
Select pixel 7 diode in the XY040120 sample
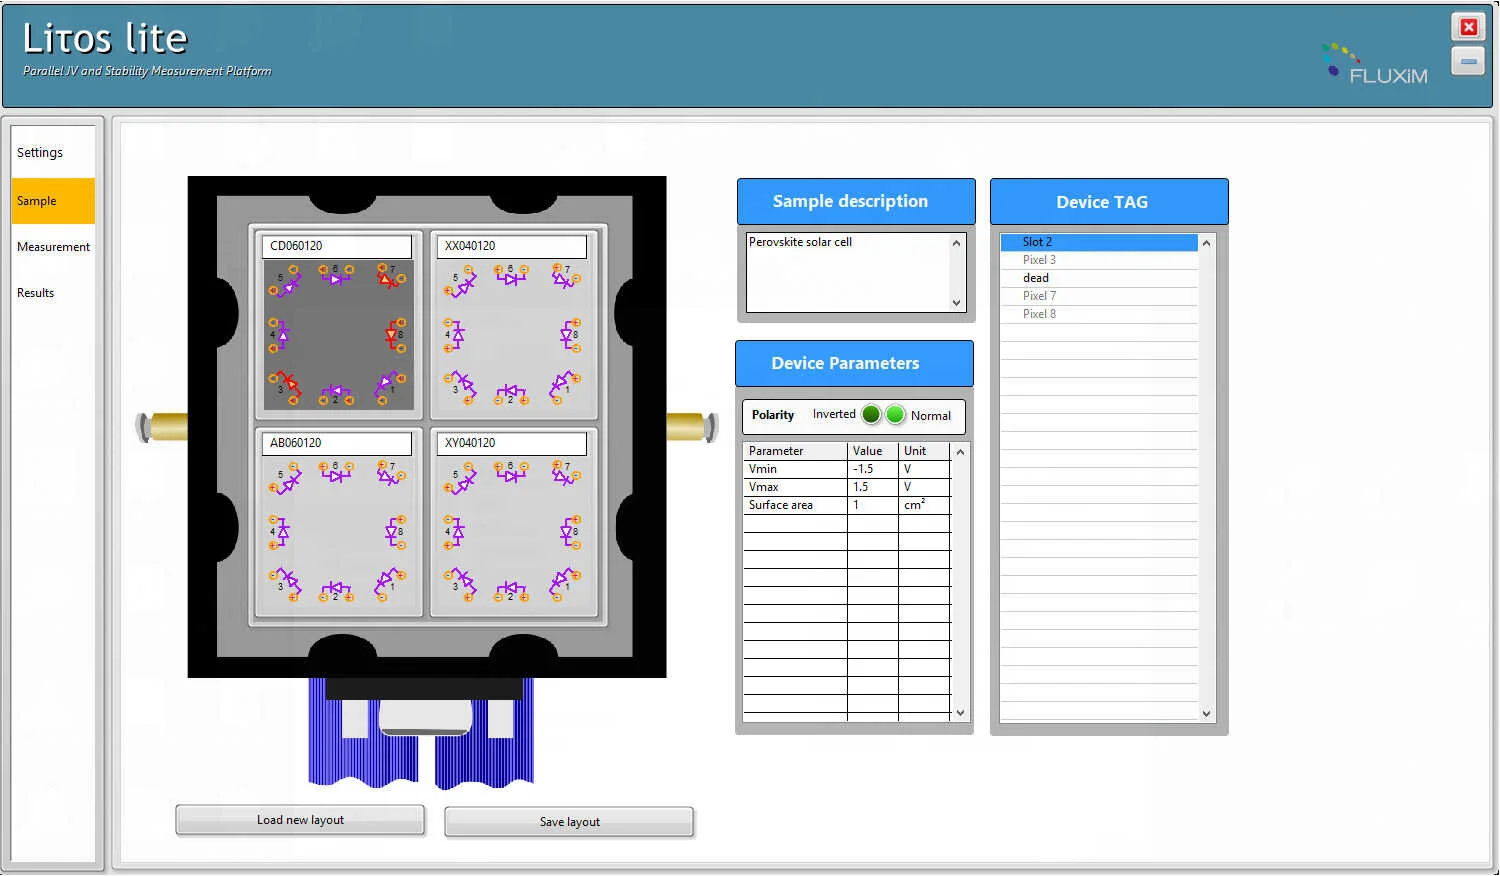tap(562, 477)
